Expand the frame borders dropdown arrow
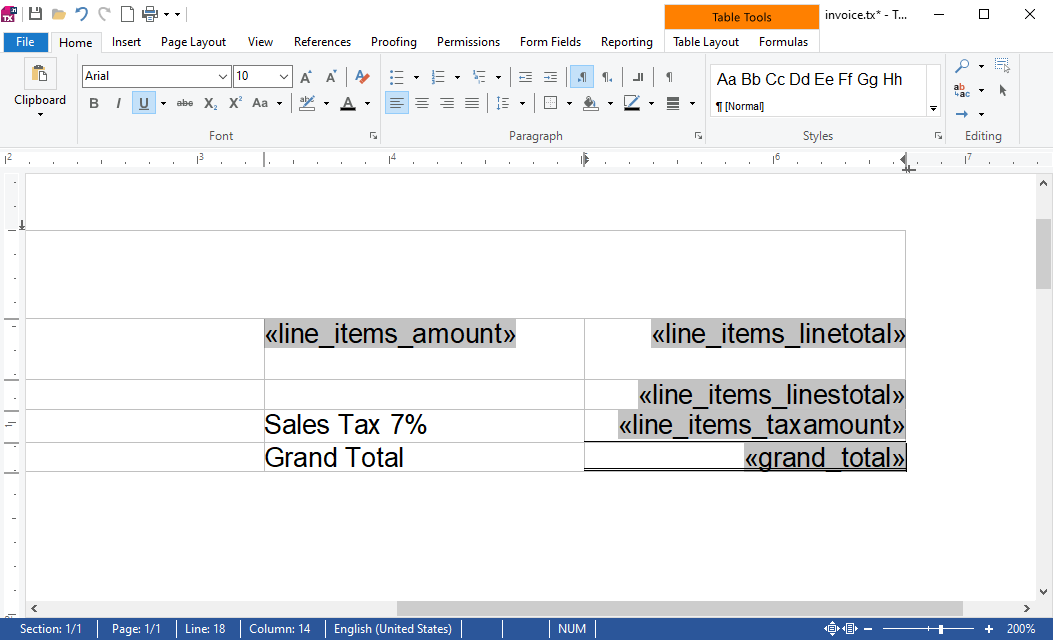 [x=569, y=103]
